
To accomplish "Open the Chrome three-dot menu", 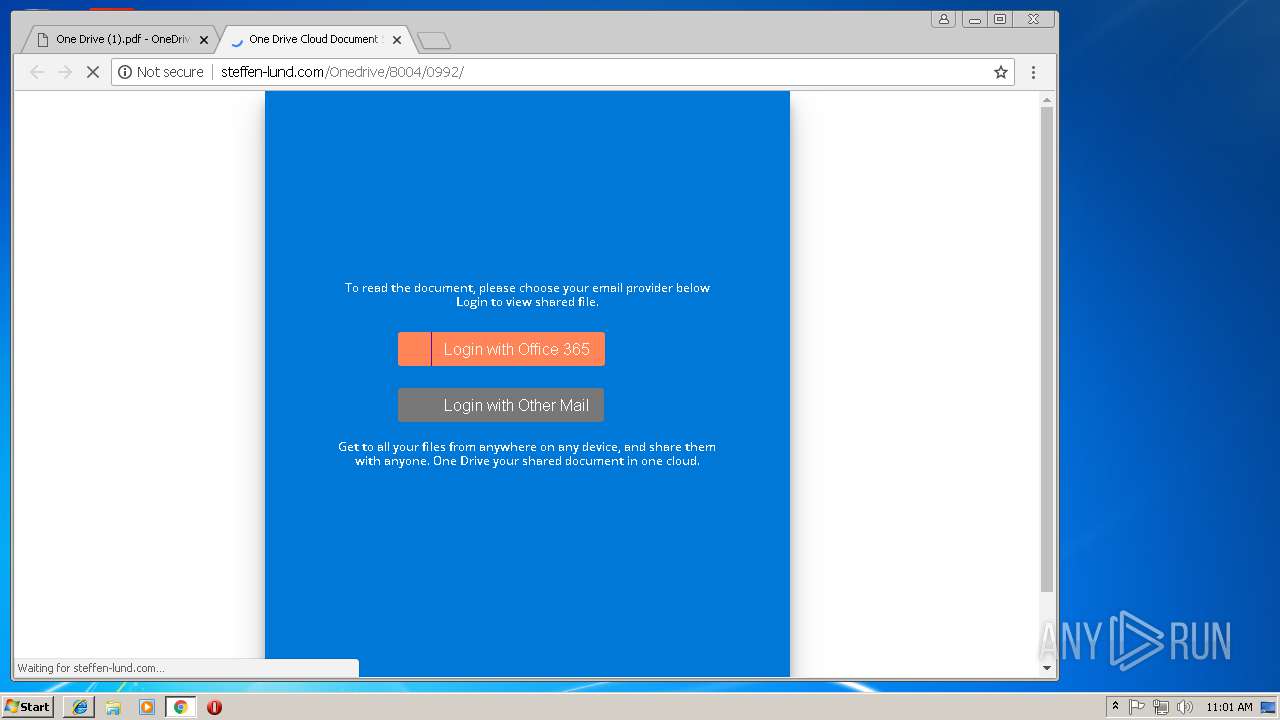I will pos(1034,72).
